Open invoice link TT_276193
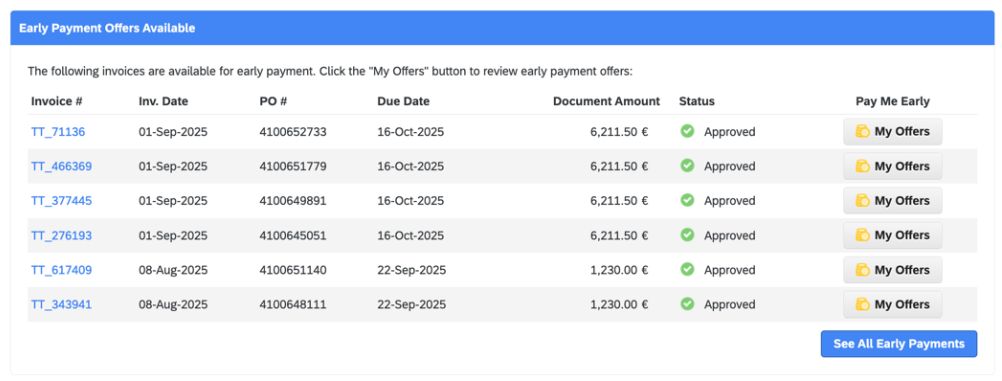Screen dimensions: 1002x381 tap(61, 235)
